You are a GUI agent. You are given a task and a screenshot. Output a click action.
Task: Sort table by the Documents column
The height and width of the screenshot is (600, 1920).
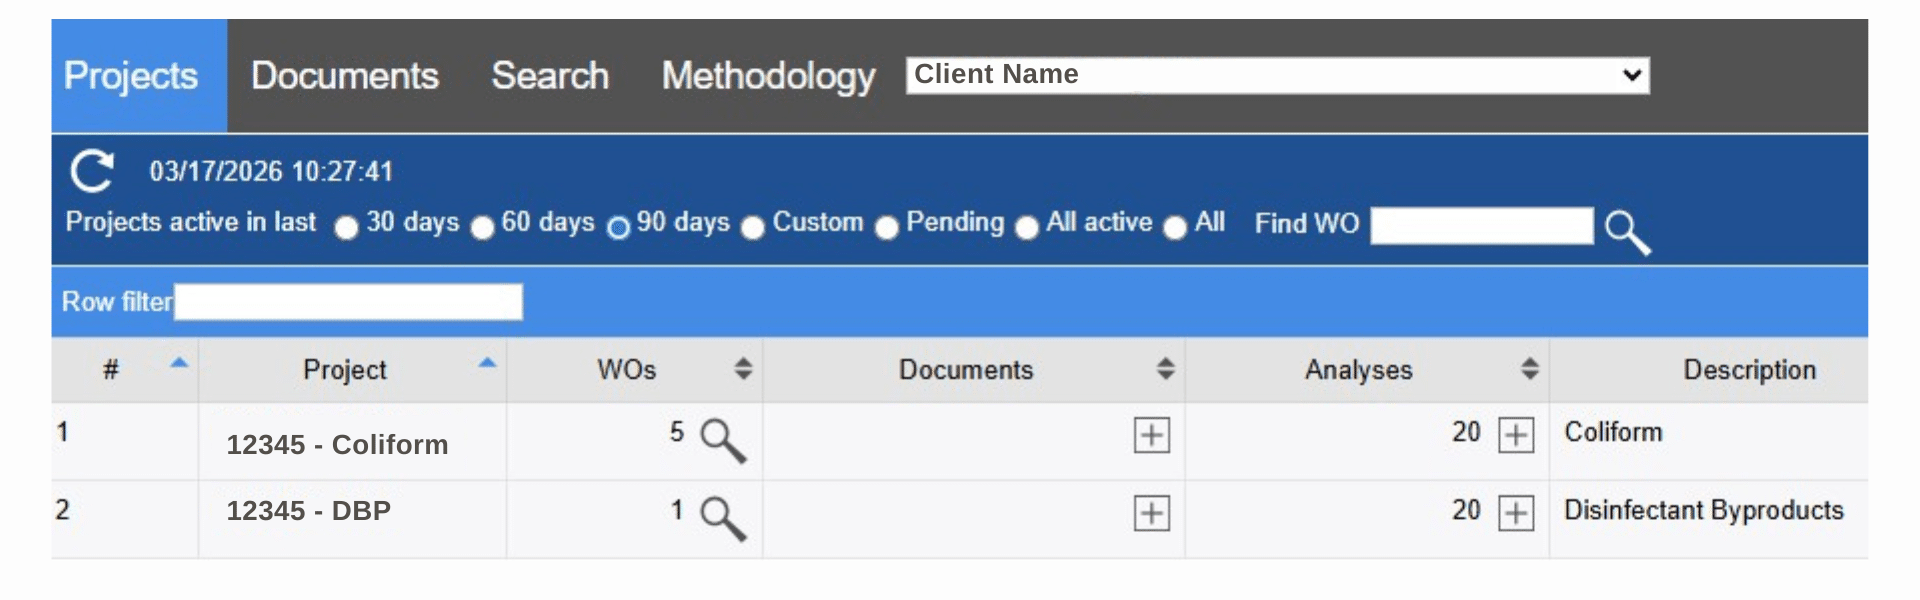point(1165,368)
